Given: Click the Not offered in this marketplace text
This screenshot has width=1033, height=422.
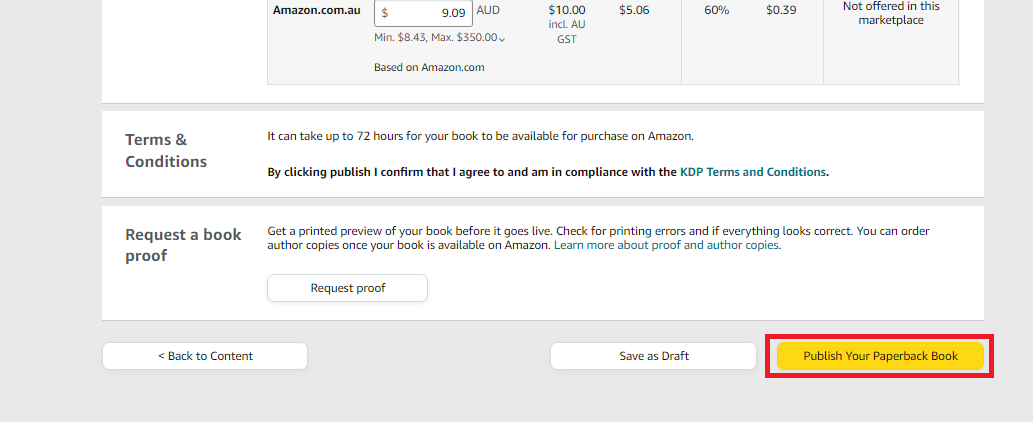Looking at the screenshot, I should coord(891,13).
